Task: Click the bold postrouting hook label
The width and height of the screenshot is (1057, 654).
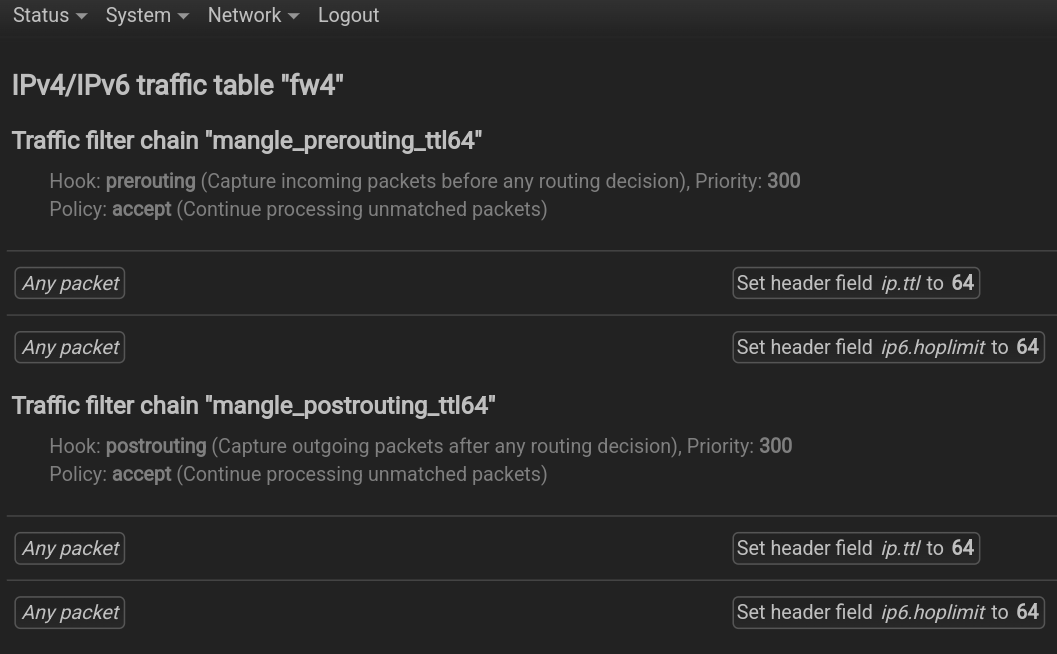Action: click(x=156, y=446)
